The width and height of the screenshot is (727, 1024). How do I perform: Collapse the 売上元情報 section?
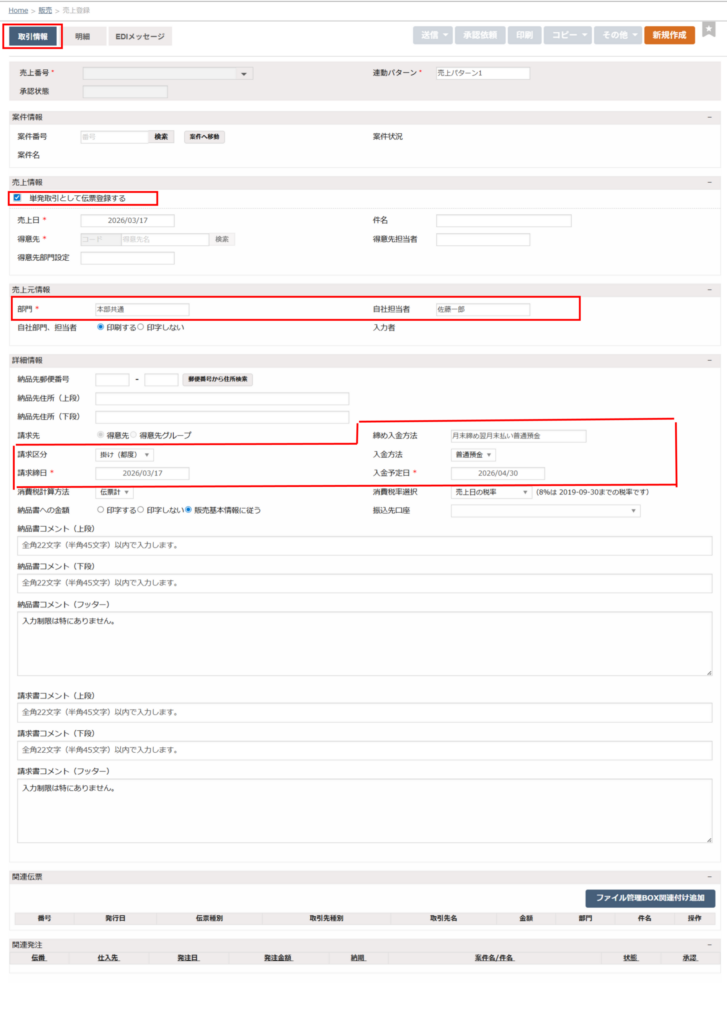click(709, 290)
